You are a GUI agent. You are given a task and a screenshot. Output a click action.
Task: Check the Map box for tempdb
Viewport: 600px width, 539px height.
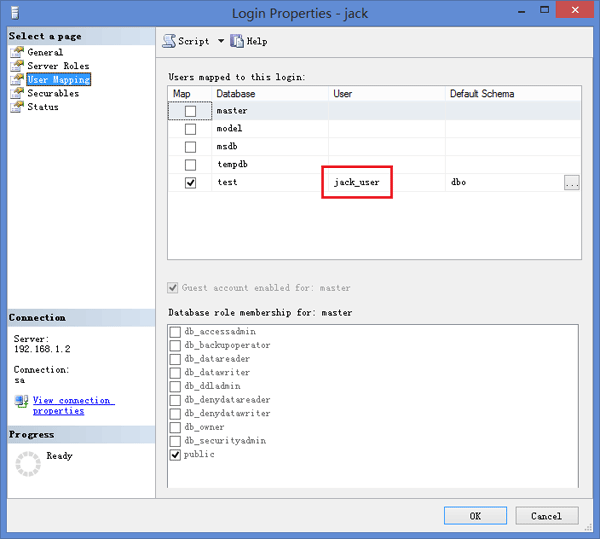(190, 165)
